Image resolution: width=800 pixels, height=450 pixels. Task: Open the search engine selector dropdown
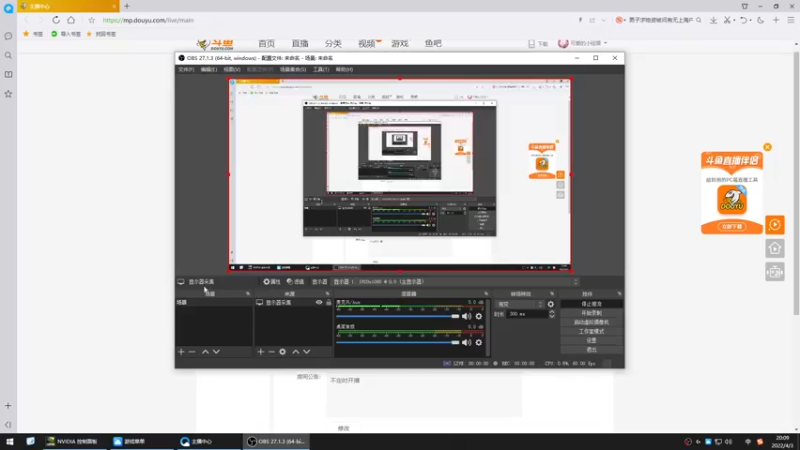coord(620,20)
